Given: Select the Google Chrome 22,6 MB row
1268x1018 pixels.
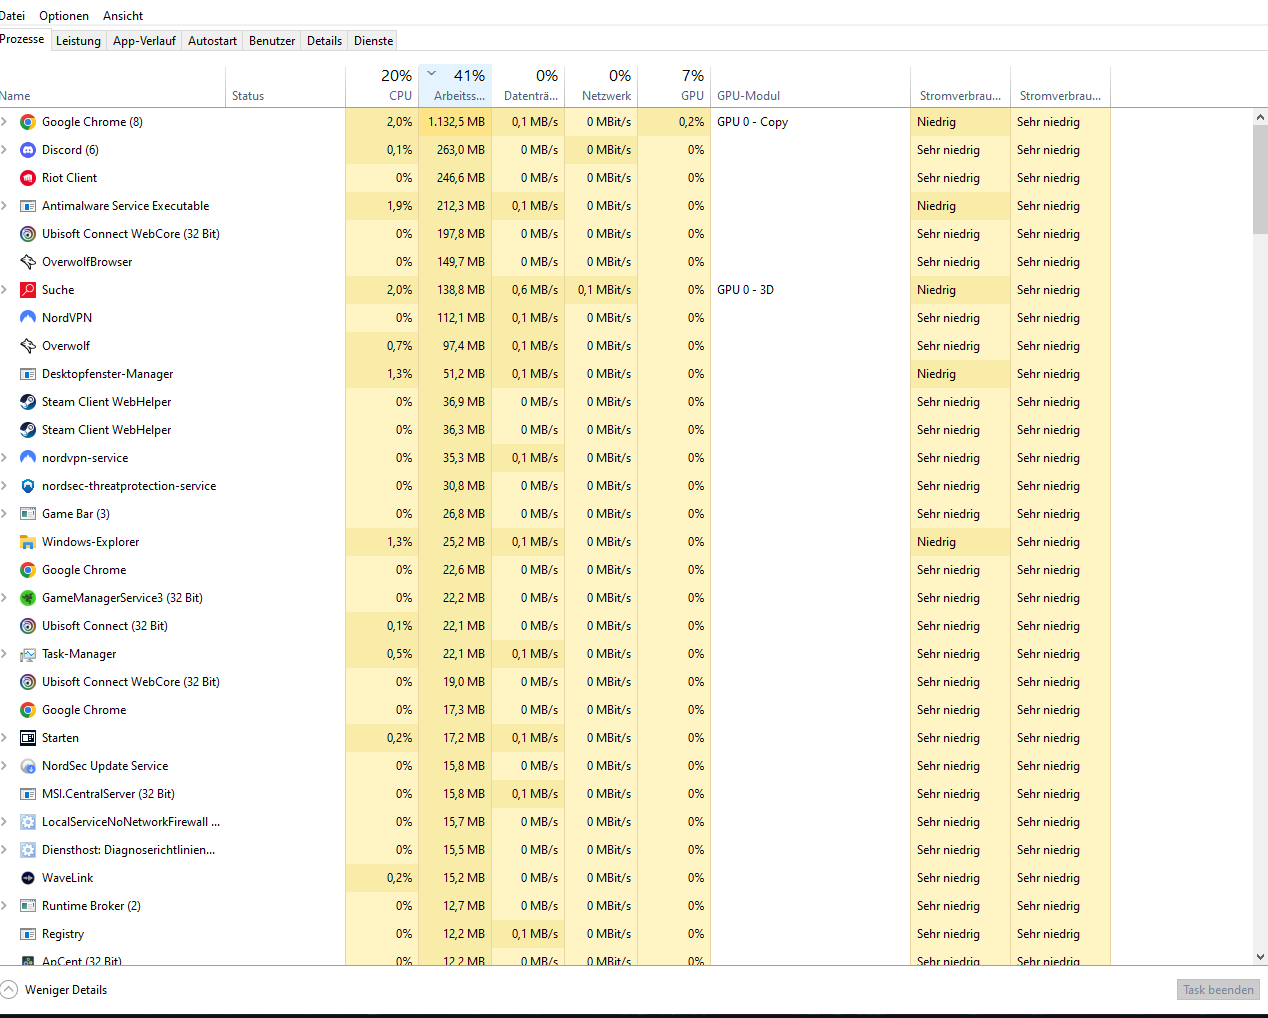Looking at the screenshot, I should click(x=555, y=570).
